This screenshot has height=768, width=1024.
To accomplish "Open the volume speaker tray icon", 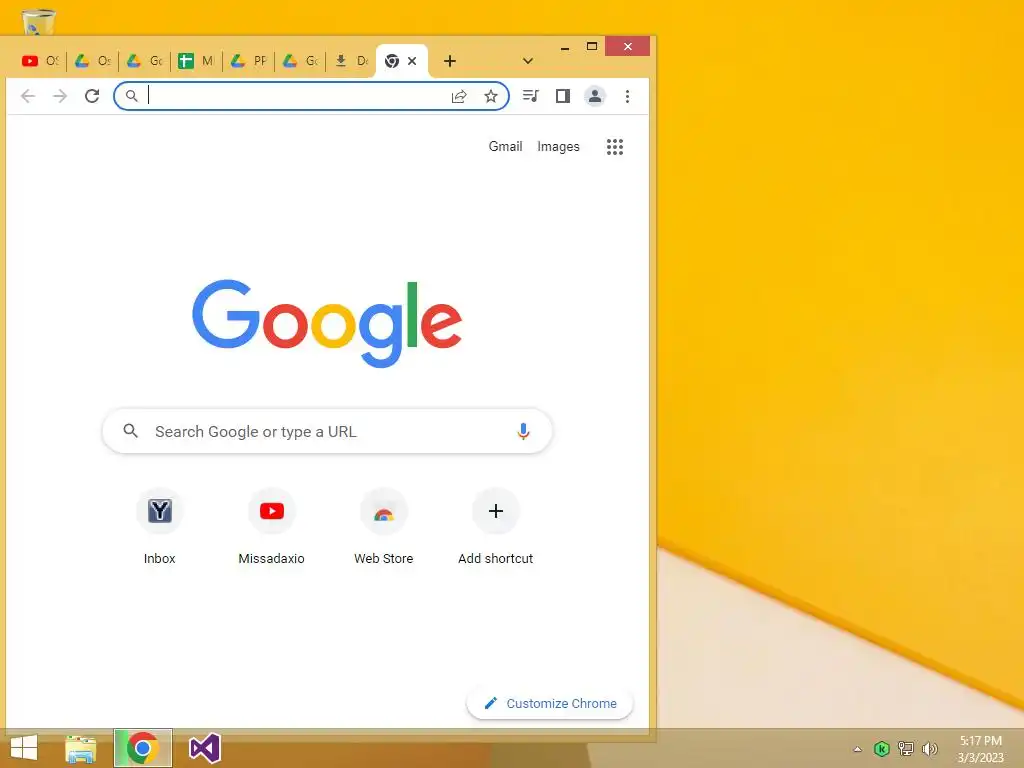I will (929, 748).
